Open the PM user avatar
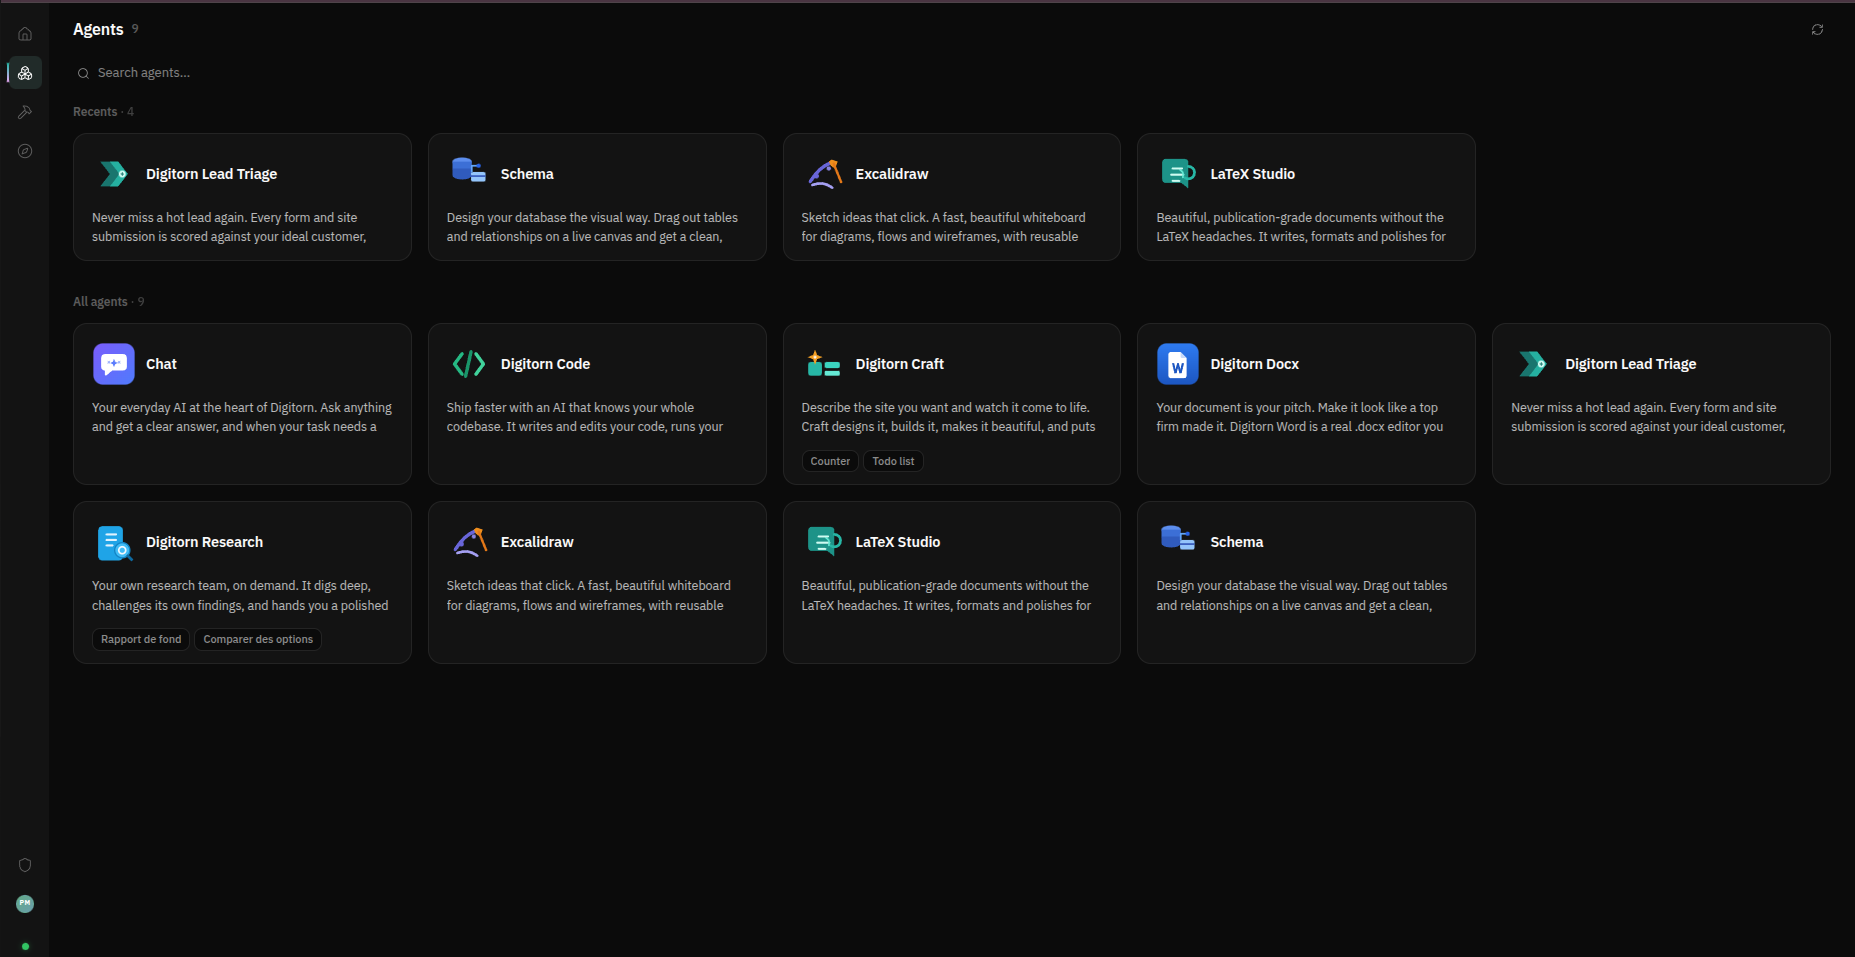Image resolution: width=1855 pixels, height=957 pixels. 25,904
